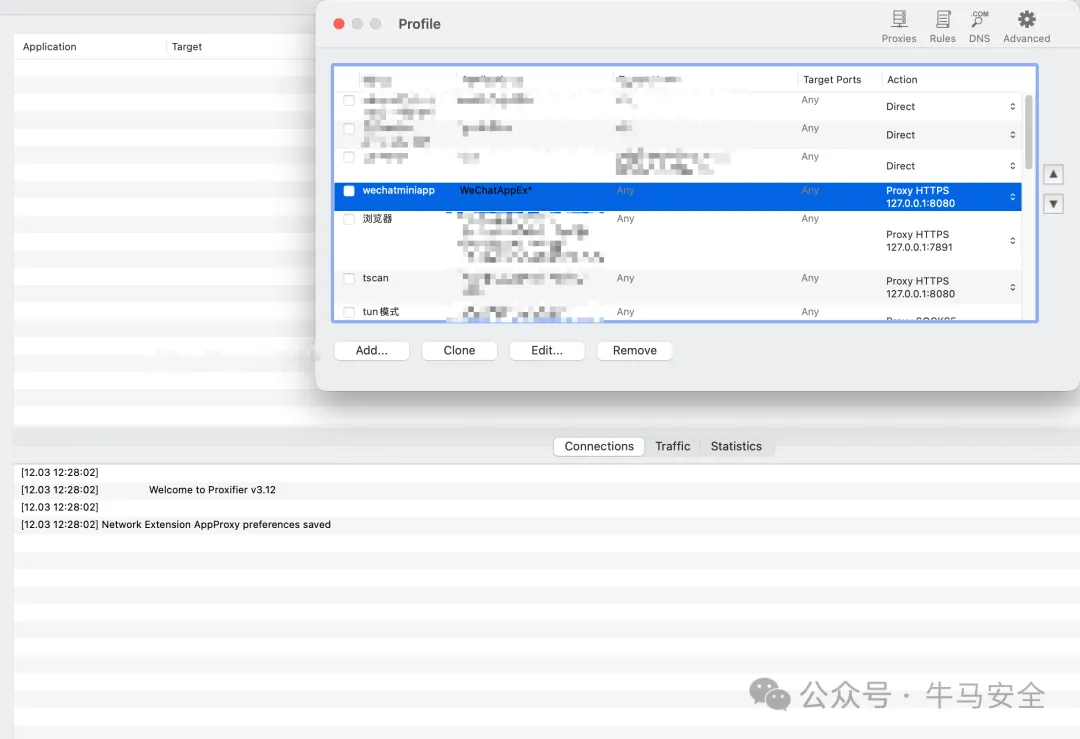Open the DNS settings icon
This screenshot has width=1080, height=739.
click(979, 25)
